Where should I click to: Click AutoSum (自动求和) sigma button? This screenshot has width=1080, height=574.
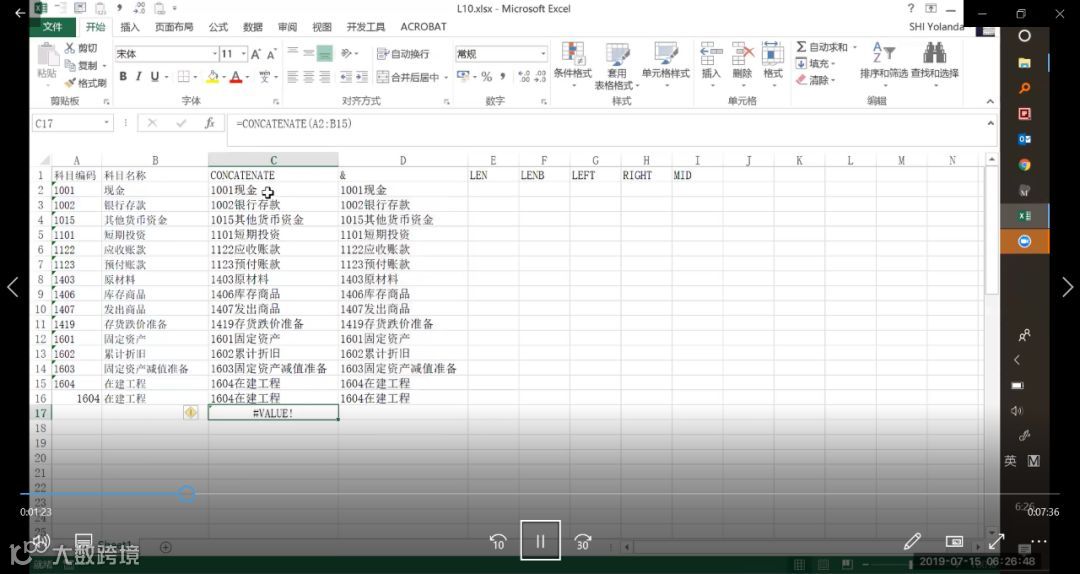(x=822, y=47)
